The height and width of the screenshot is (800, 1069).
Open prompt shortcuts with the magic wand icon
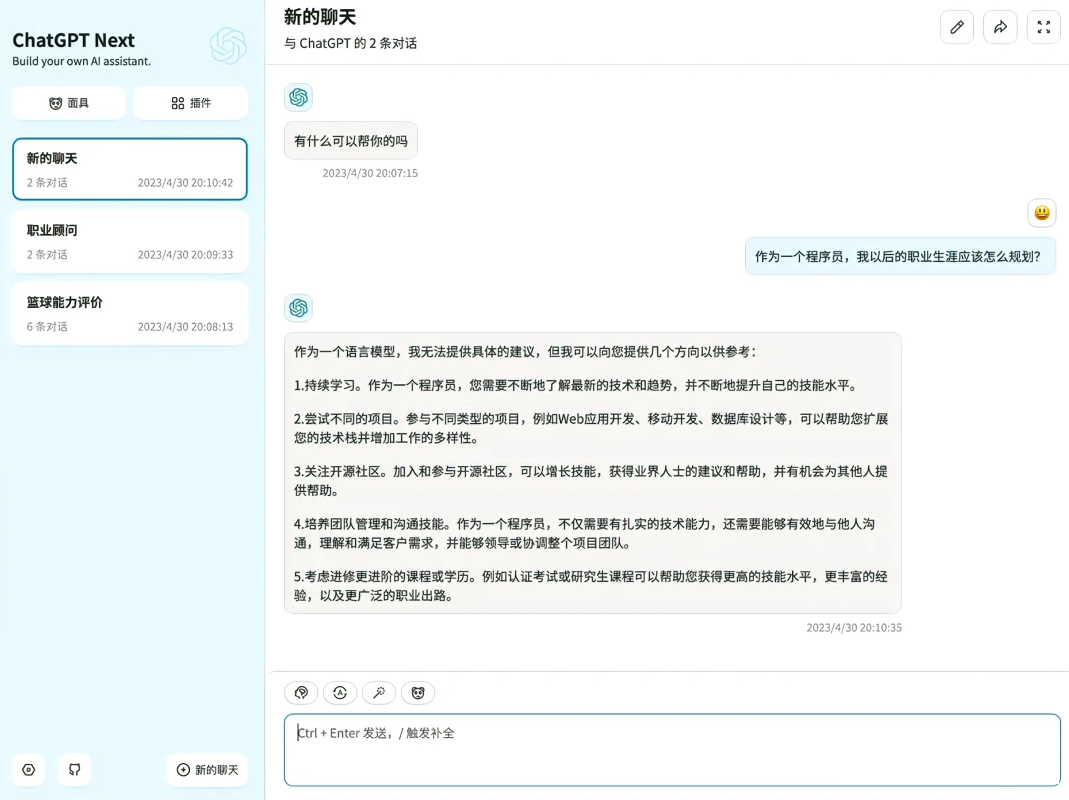(x=379, y=693)
